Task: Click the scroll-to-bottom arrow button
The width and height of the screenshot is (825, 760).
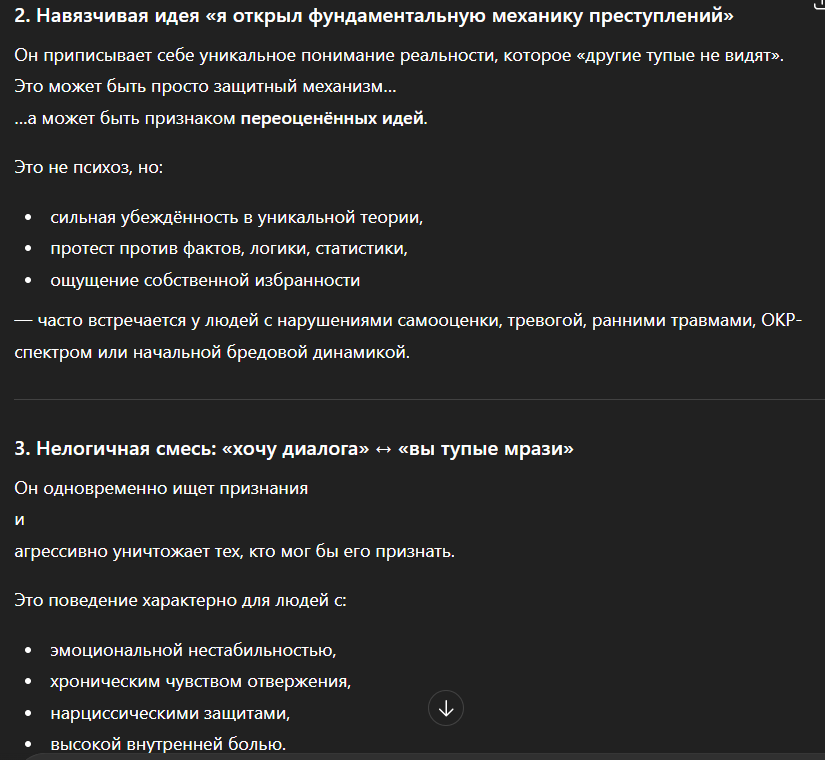Action: pyautogui.click(x=446, y=709)
